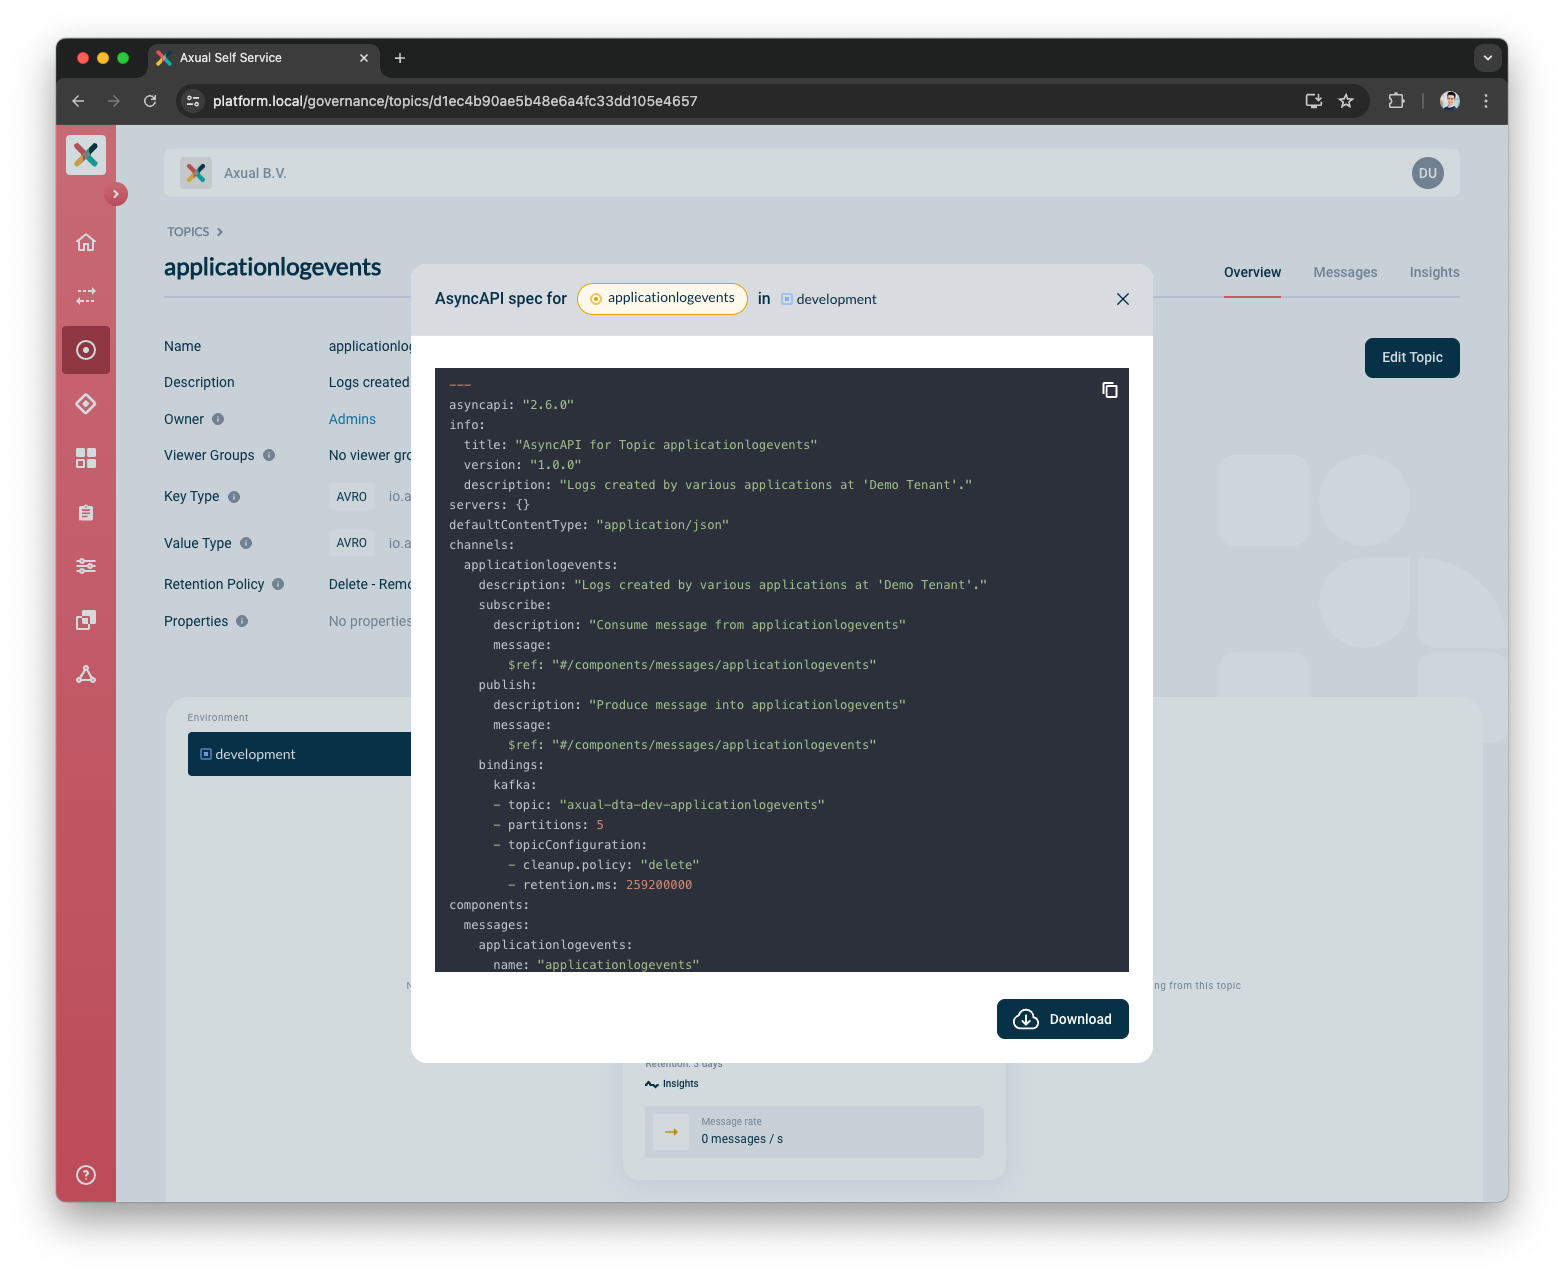This screenshot has height=1276, width=1564.
Task: Download the AsyncAPI spec file
Action: [x=1062, y=1019]
